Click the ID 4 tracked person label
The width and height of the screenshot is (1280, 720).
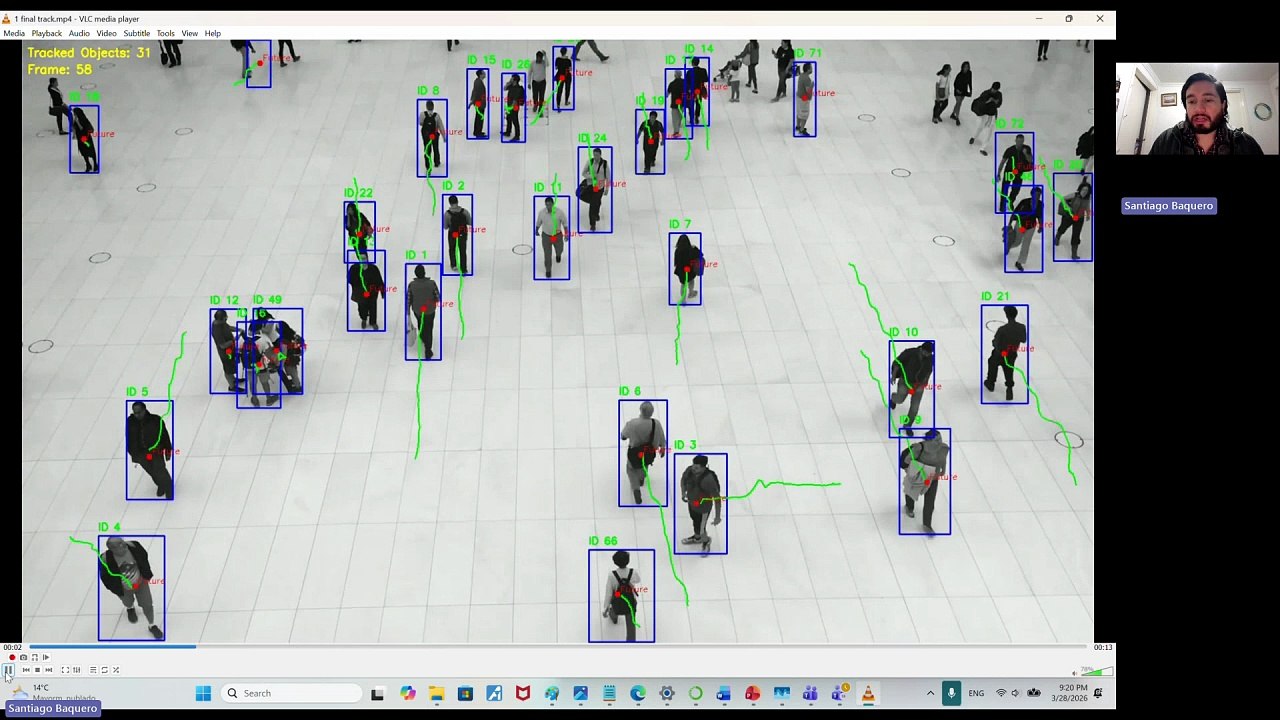109,527
